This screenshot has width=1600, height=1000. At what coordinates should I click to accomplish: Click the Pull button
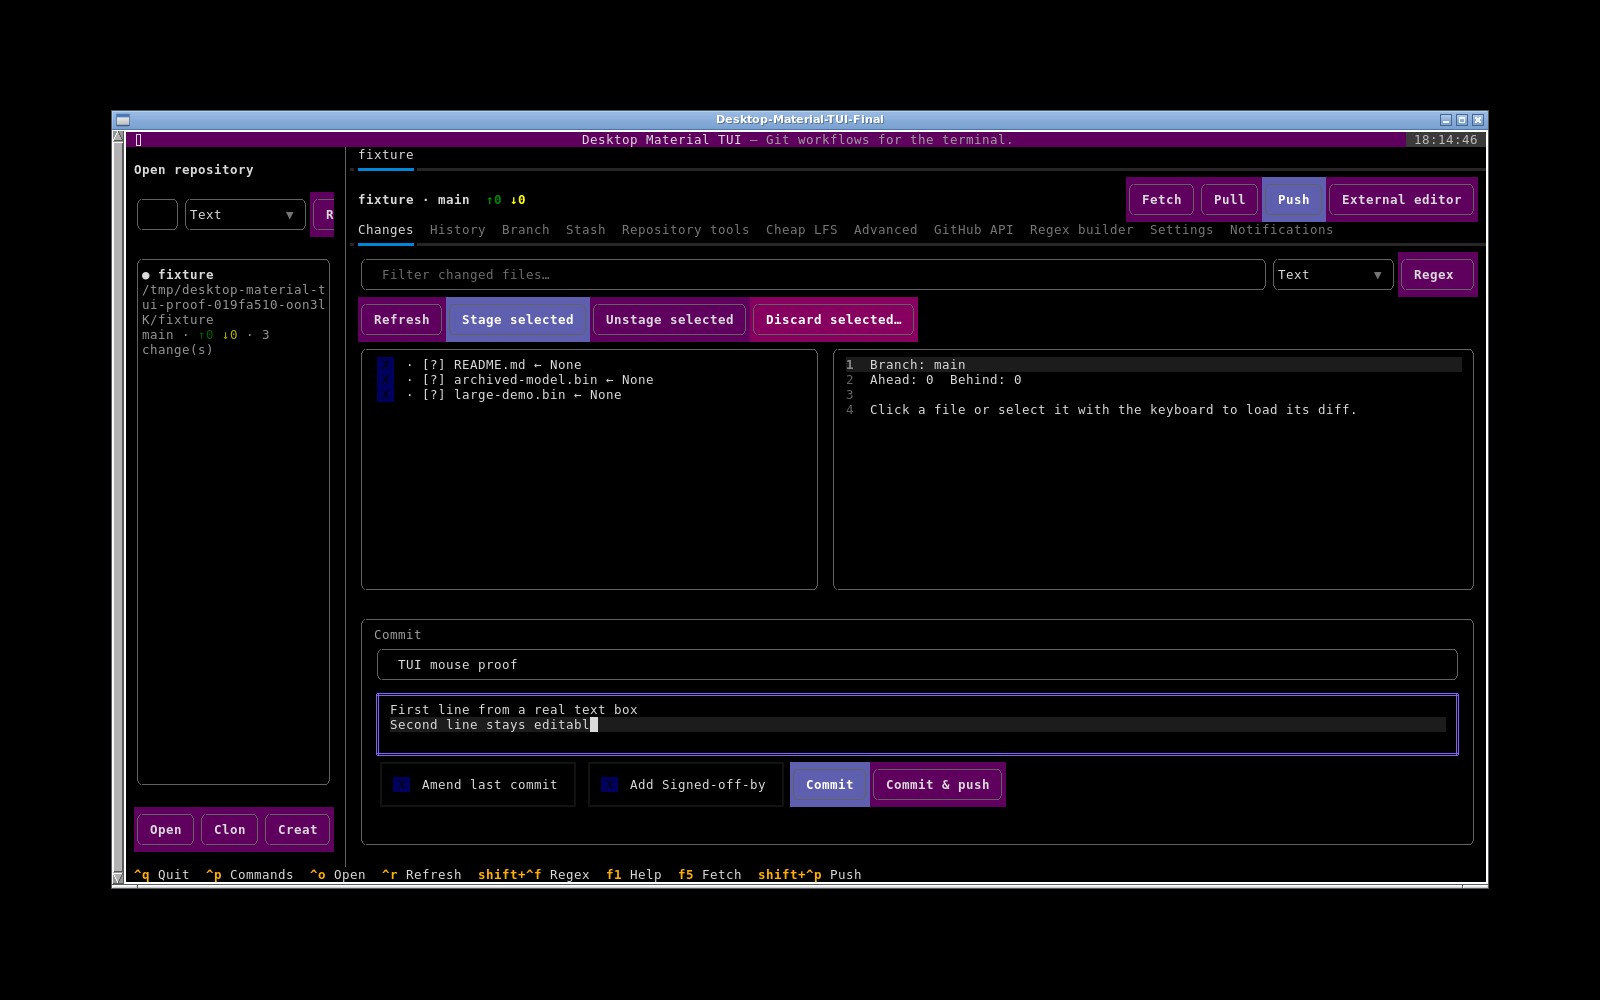[x=1230, y=200]
